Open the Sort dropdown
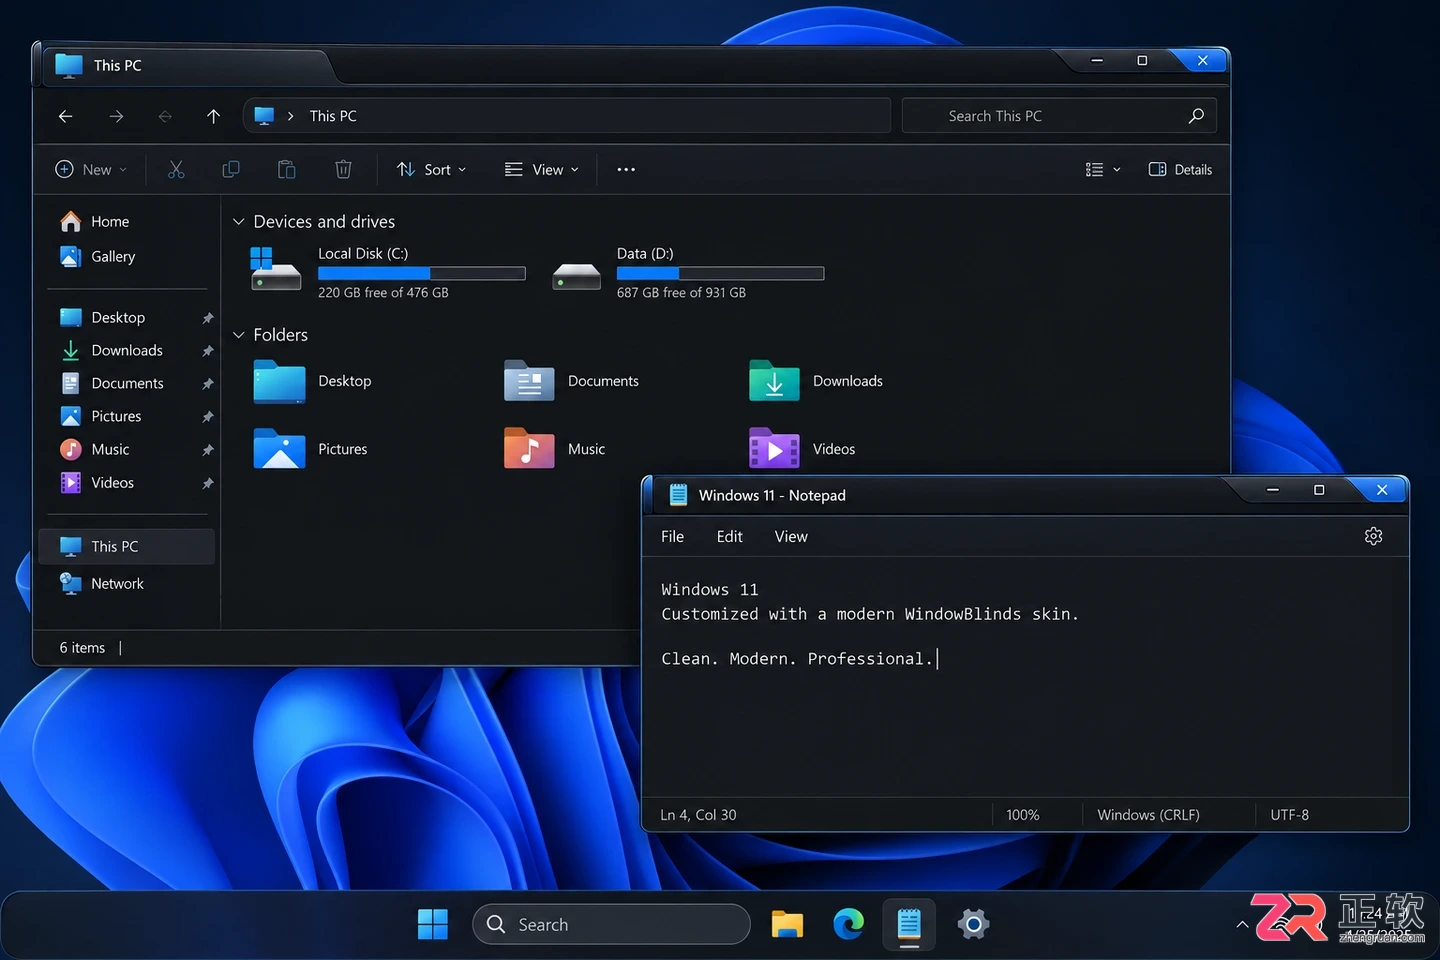Viewport: 1440px width, 960px height. 431,170
